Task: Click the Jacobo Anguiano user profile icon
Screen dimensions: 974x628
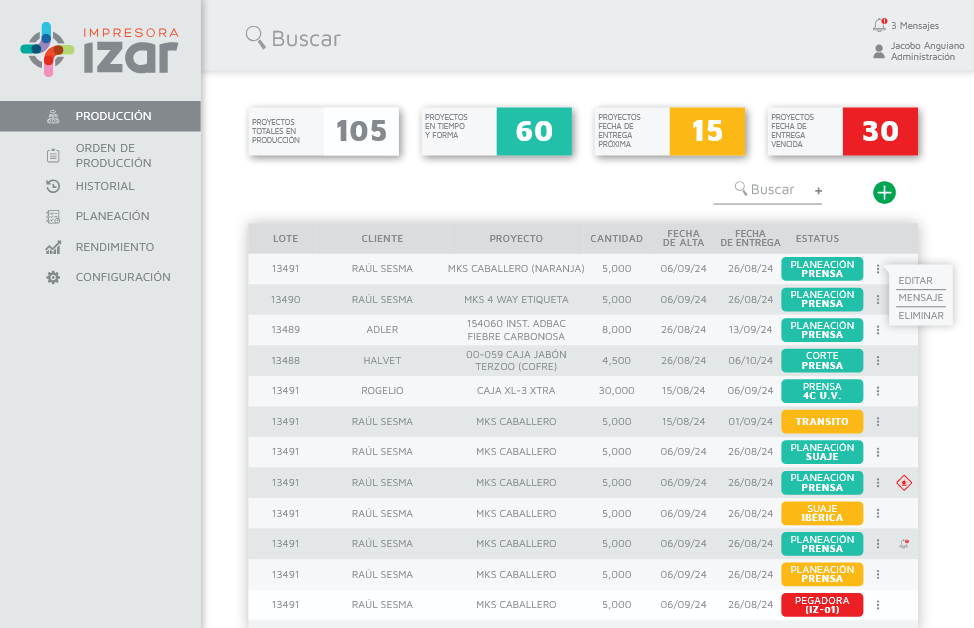Action: coord(879,51)
